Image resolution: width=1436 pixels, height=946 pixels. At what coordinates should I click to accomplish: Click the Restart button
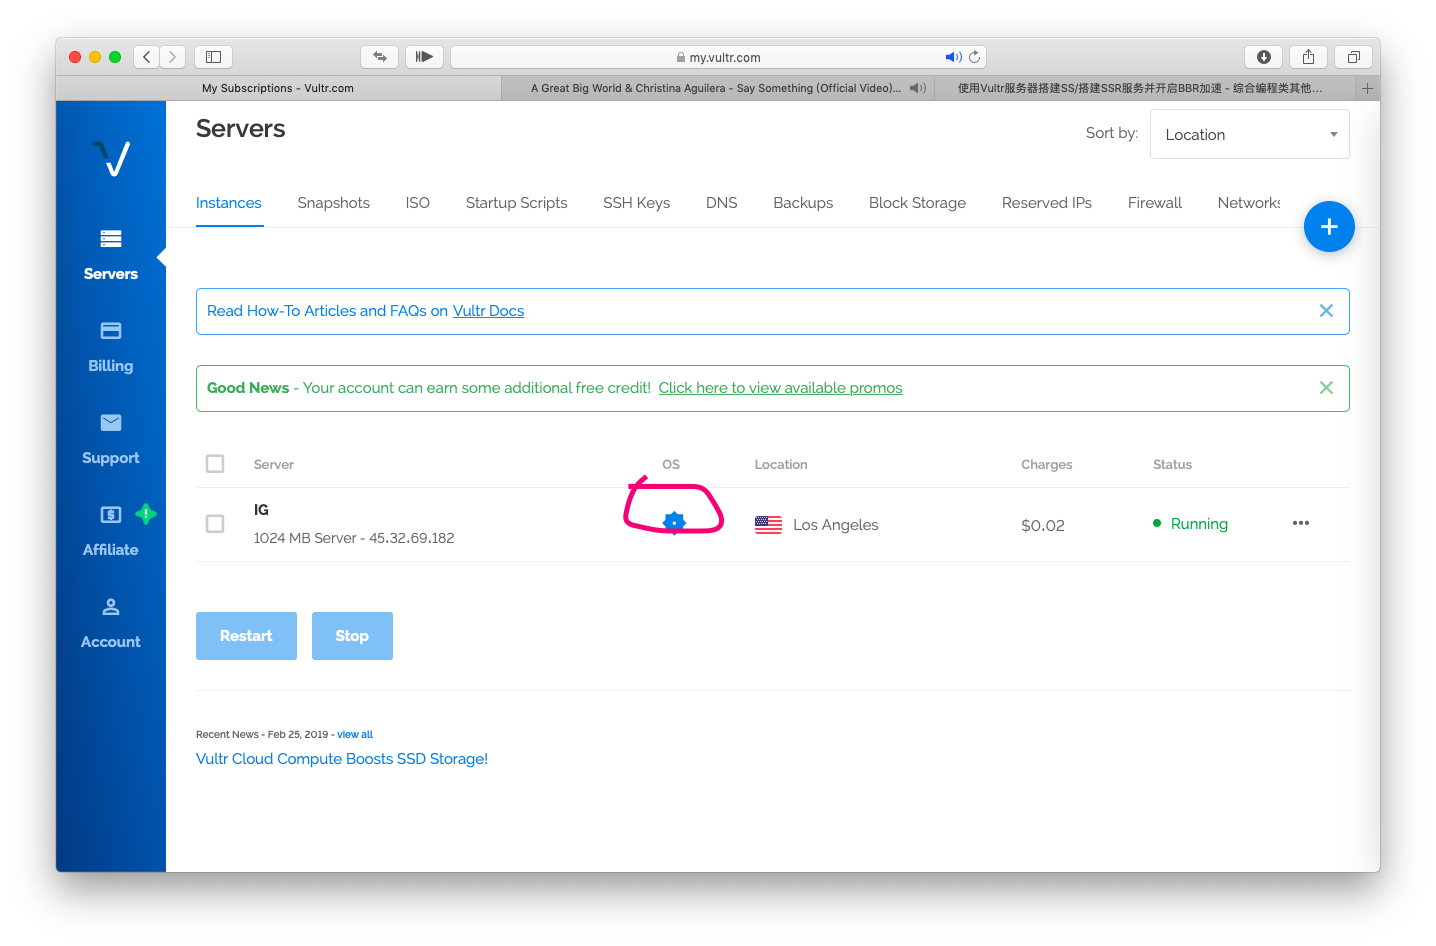246,635
